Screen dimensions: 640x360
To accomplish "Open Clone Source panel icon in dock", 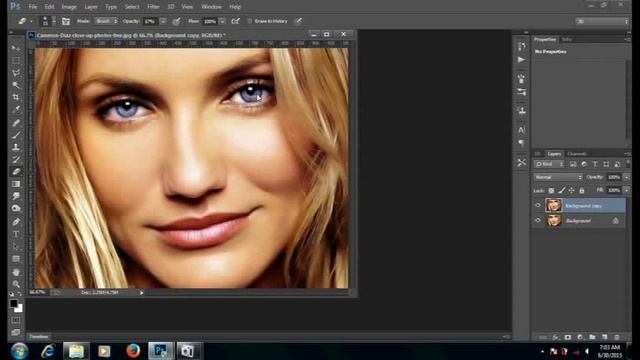I will 521,110.
